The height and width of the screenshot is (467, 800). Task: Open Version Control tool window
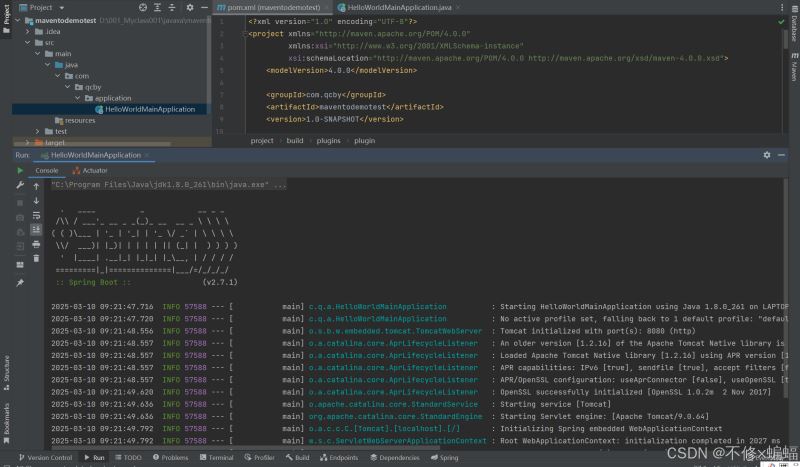coord(45,457)
